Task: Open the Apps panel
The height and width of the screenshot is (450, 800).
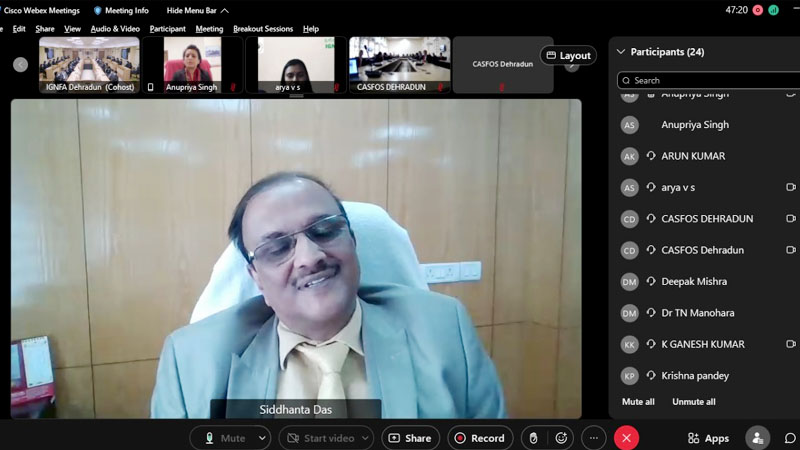Action: (708, 438)
